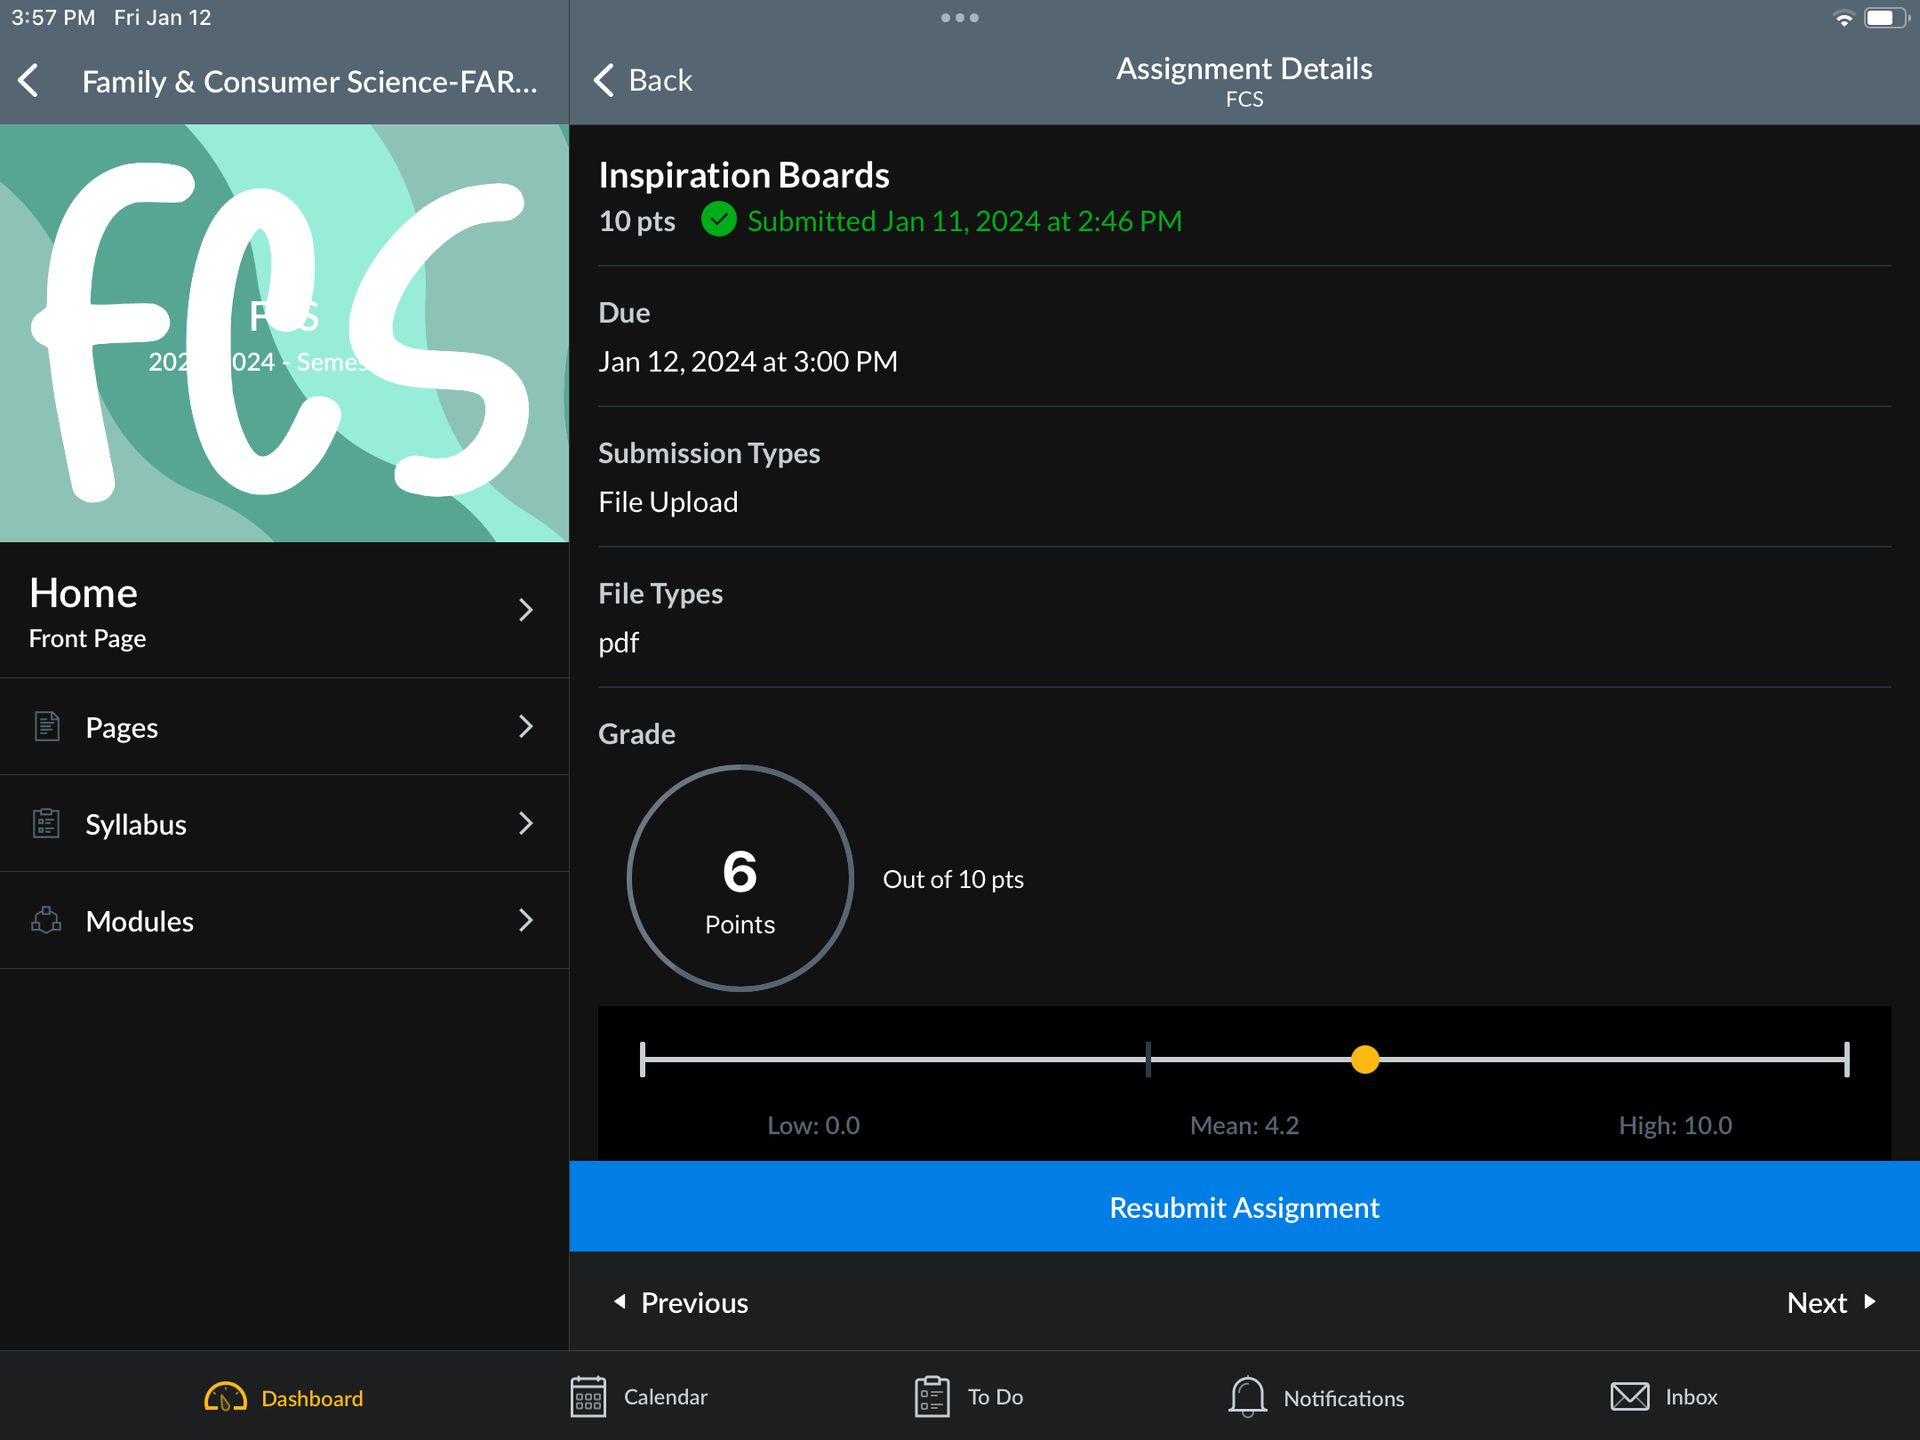Open the Inbox envelope icon
The width and height of the screenshot is (1920, 1440).
click(x=1629, y=1397)
